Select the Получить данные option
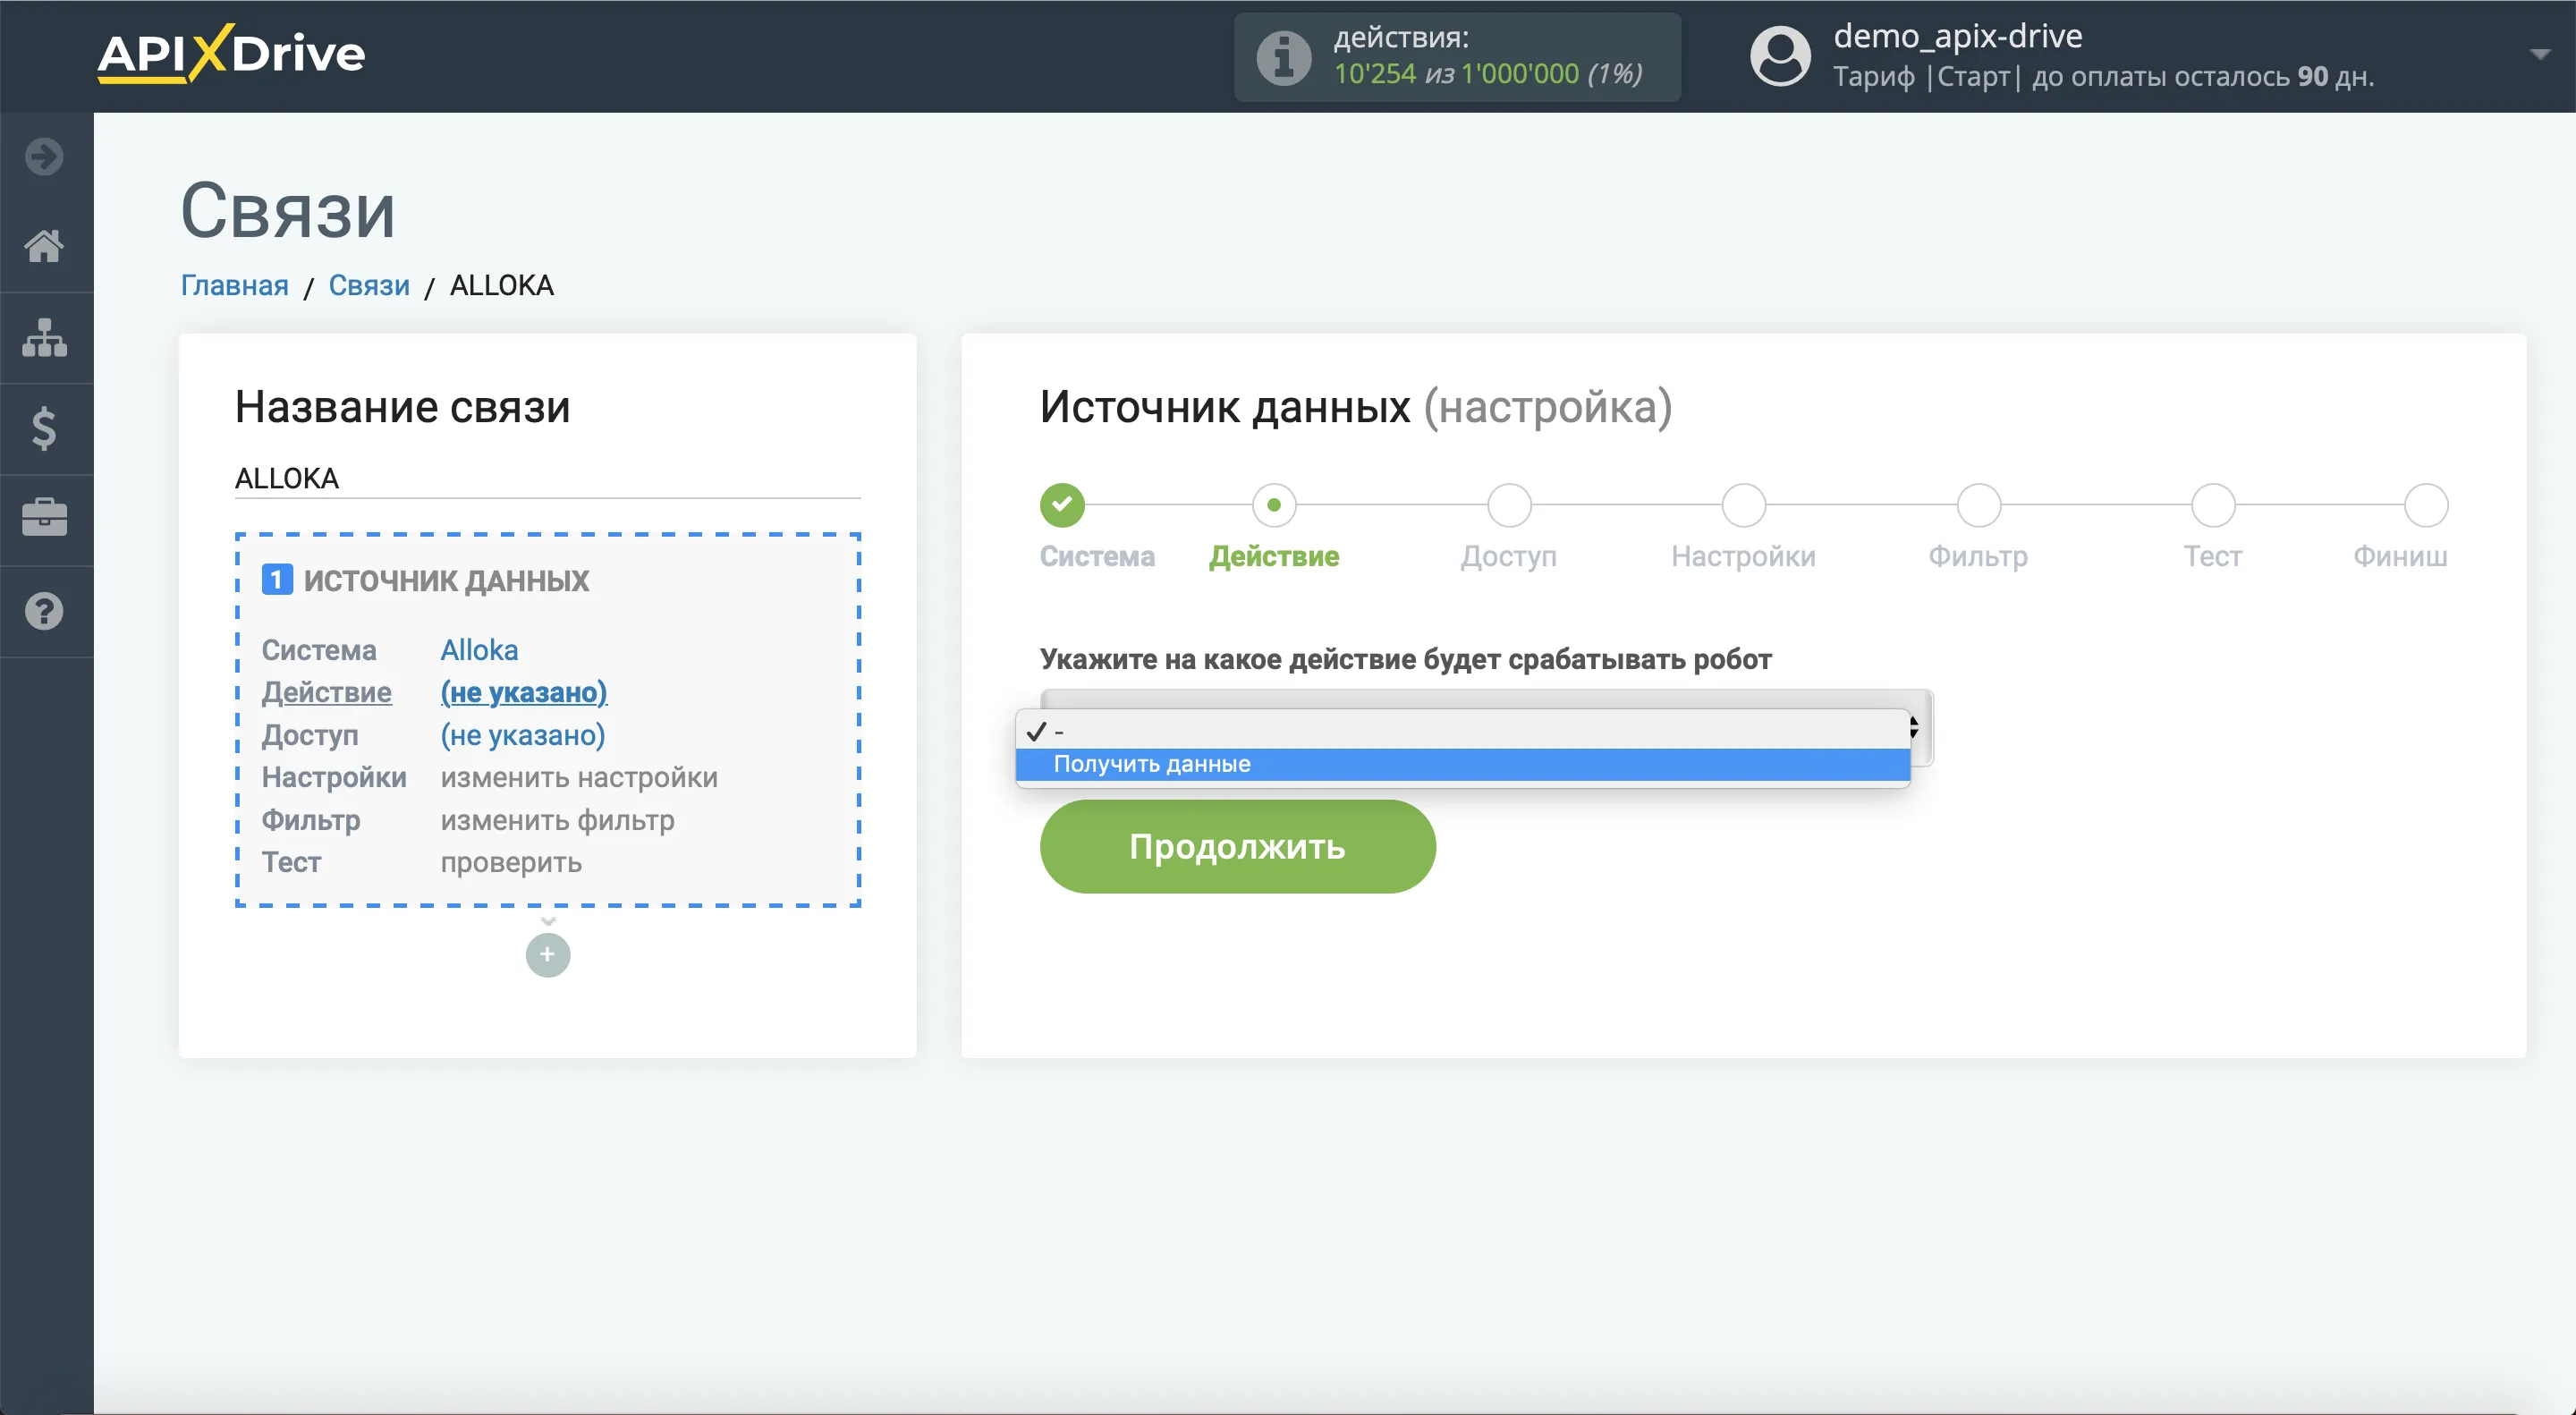This screenshot has width=2576, height=1415. click(x=1463, y=764)
